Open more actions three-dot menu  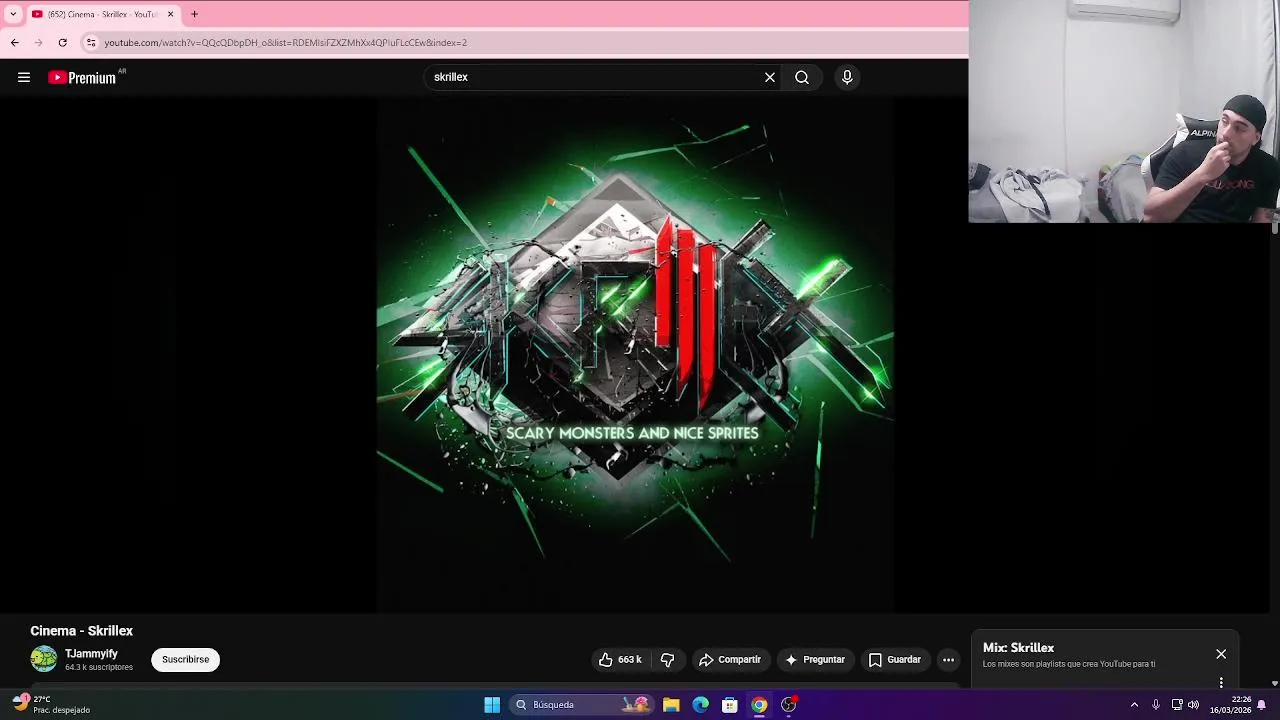(948, 660)
